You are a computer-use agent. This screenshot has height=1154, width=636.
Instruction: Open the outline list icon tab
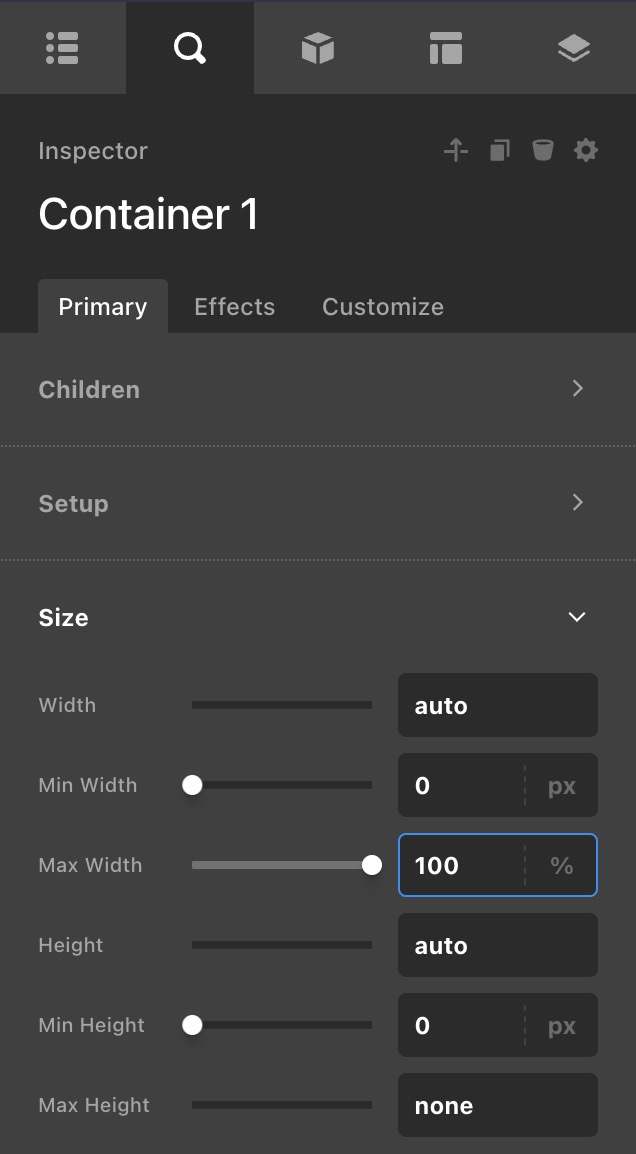(62, 48)
